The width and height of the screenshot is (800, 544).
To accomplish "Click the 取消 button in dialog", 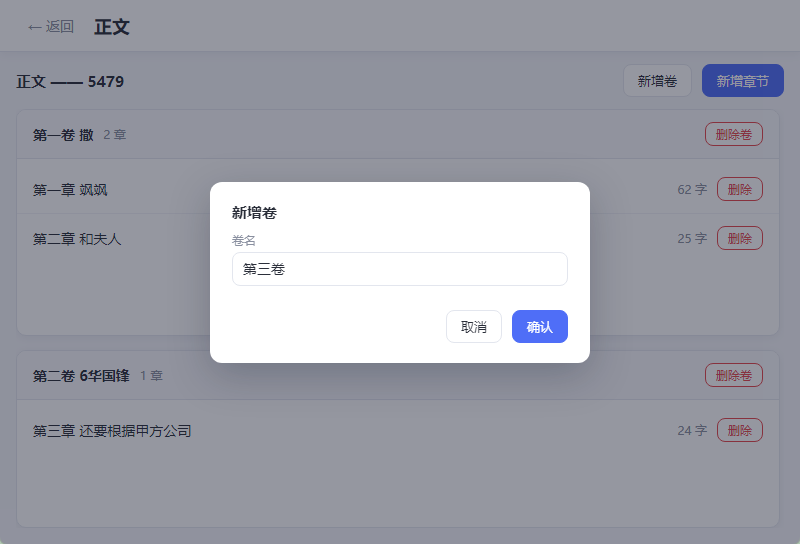I will coord(474,327).
